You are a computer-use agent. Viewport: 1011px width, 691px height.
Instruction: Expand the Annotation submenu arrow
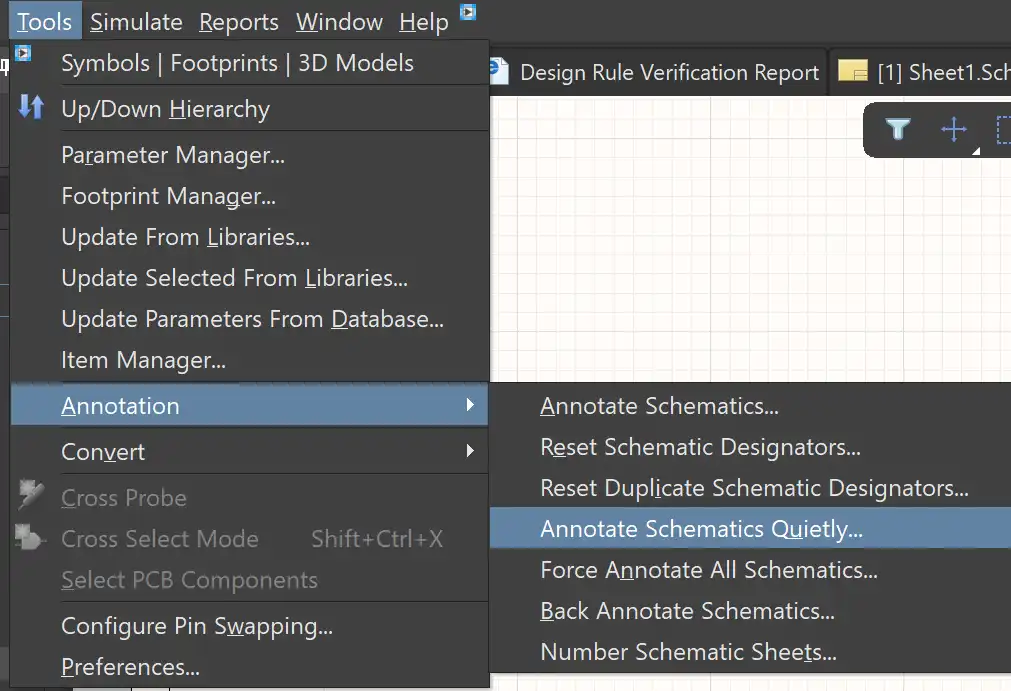[x=470, y=405]
